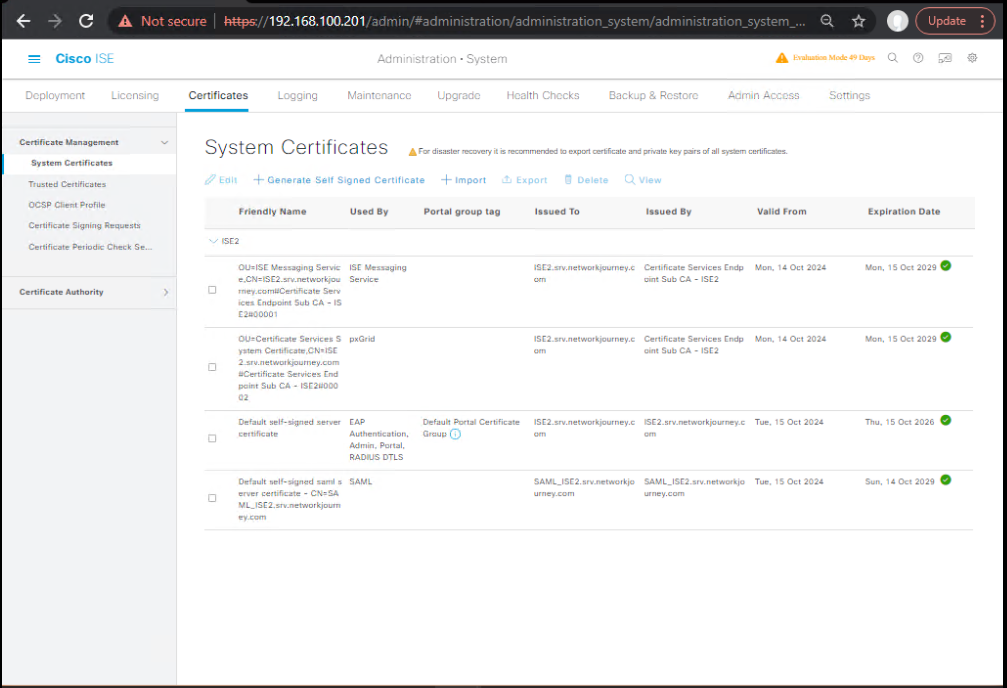Expand the Certificate Authority section chevron
Screen dimensions: 1007x688
click(166, 292)
